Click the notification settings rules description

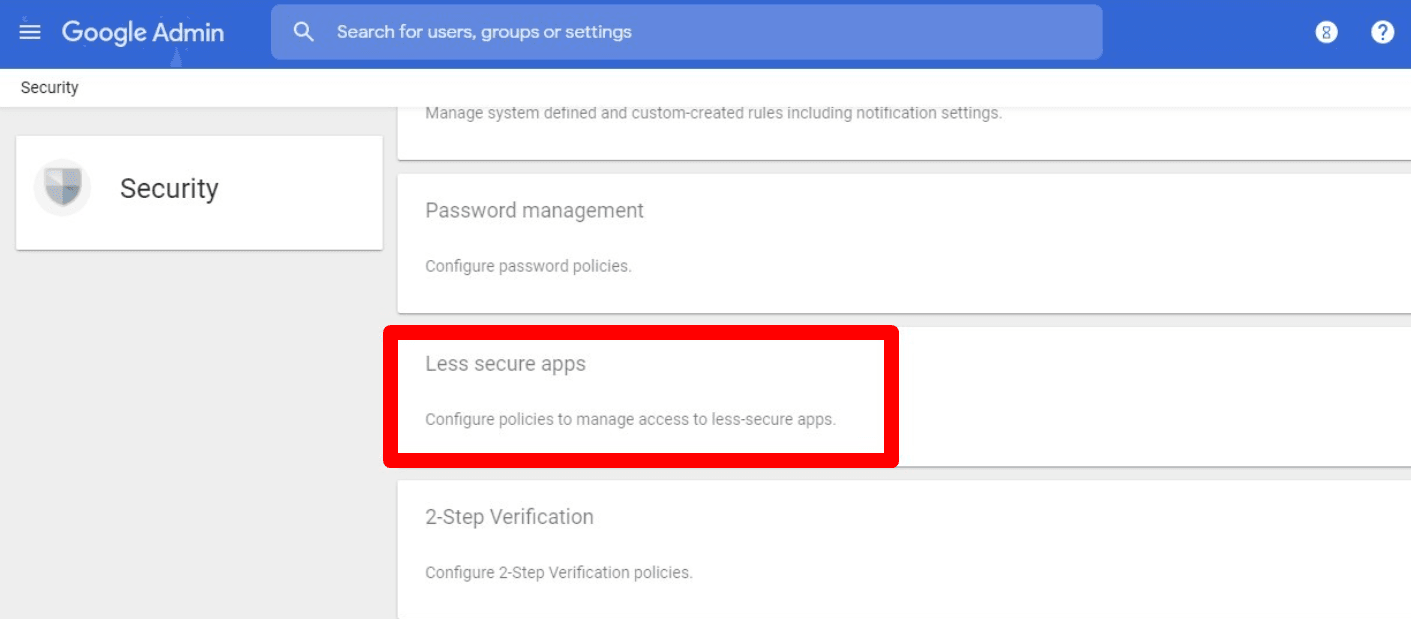pos(713,112)
